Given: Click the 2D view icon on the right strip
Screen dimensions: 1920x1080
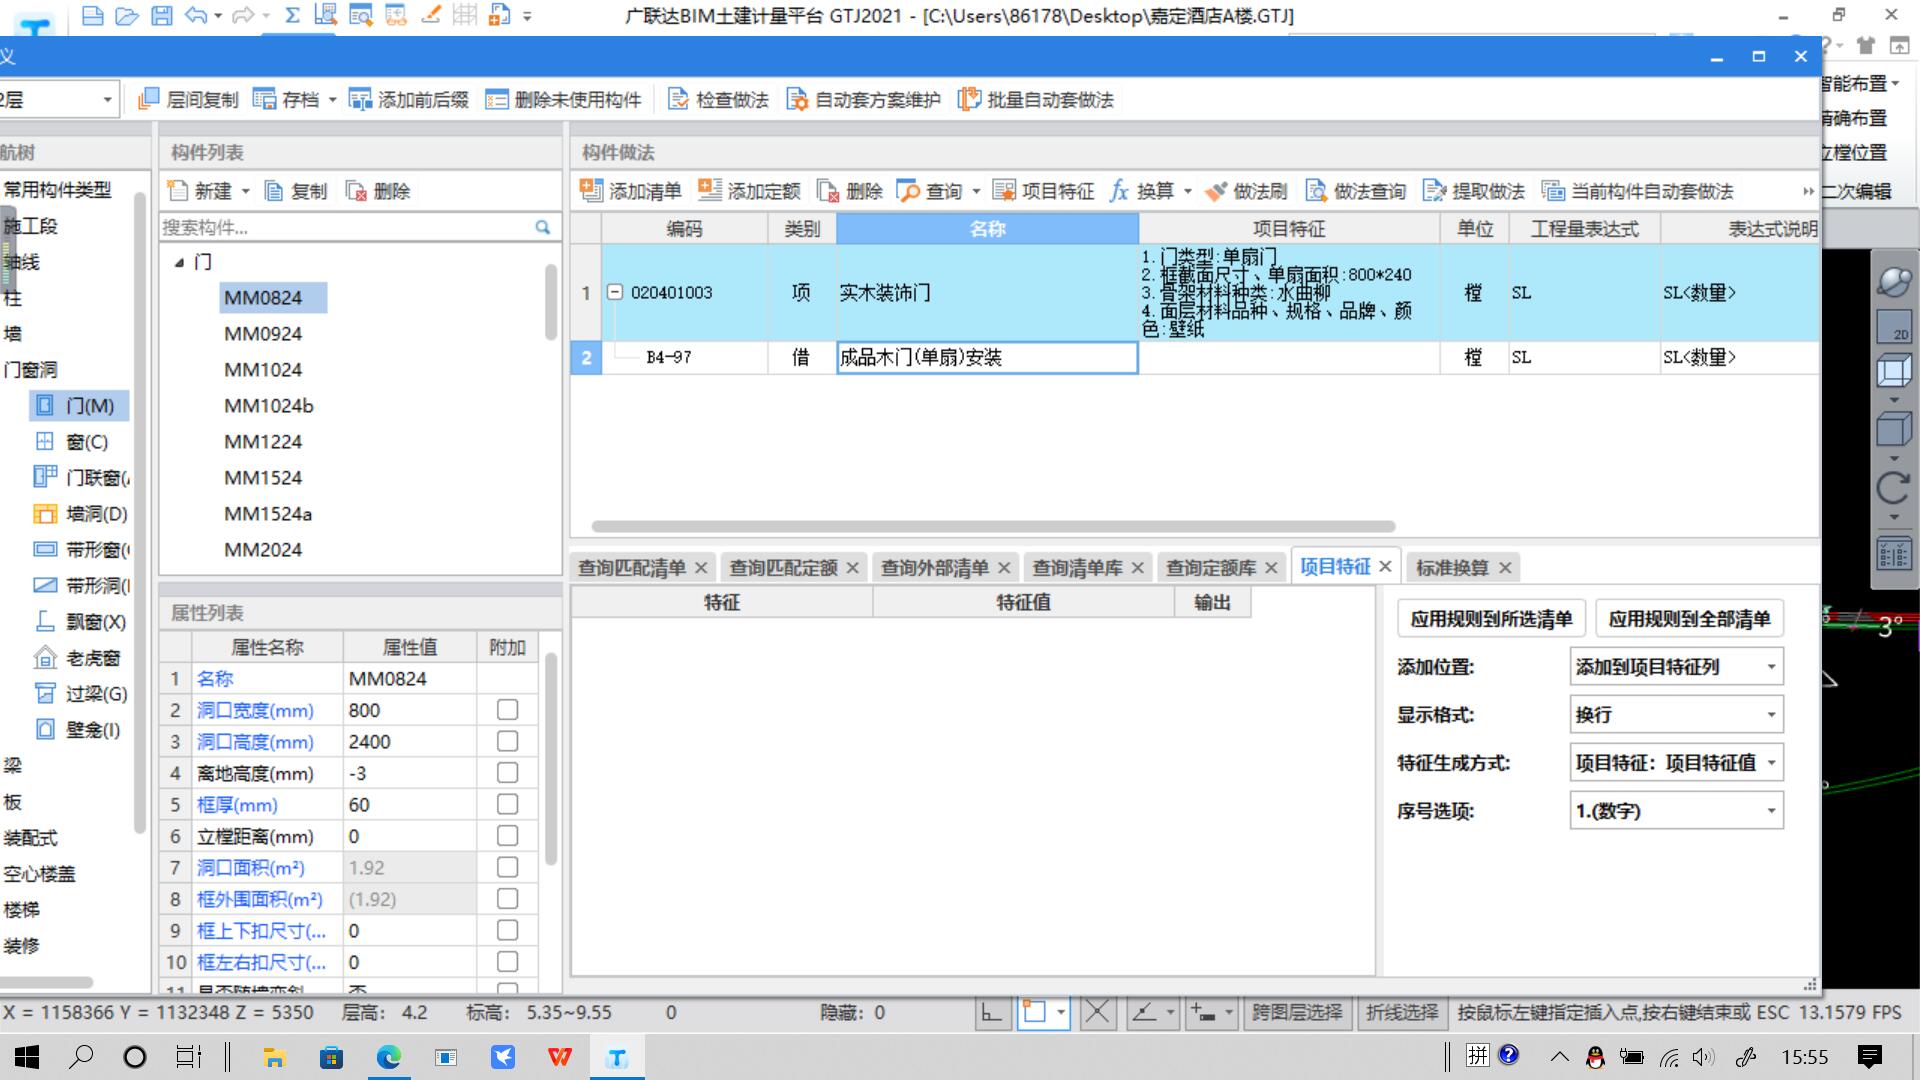Looking at the screenshot, I should click(1893, 327).
